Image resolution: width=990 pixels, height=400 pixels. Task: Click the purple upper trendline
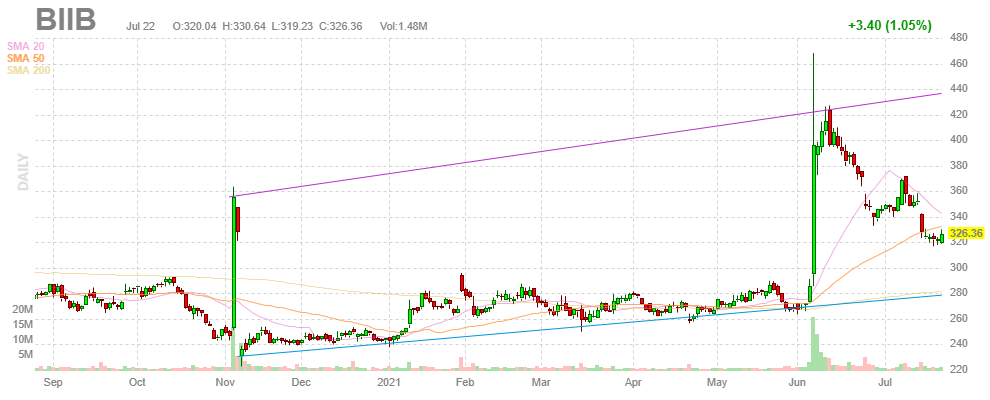587,144
